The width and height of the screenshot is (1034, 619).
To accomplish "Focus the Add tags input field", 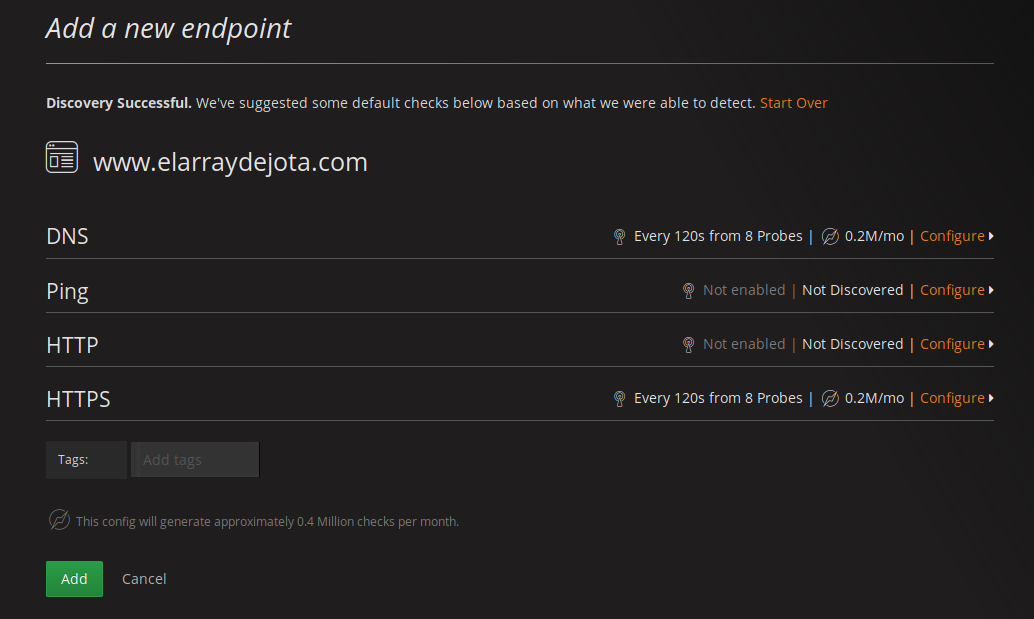I will pyautogui.click(x=195, y=459).
